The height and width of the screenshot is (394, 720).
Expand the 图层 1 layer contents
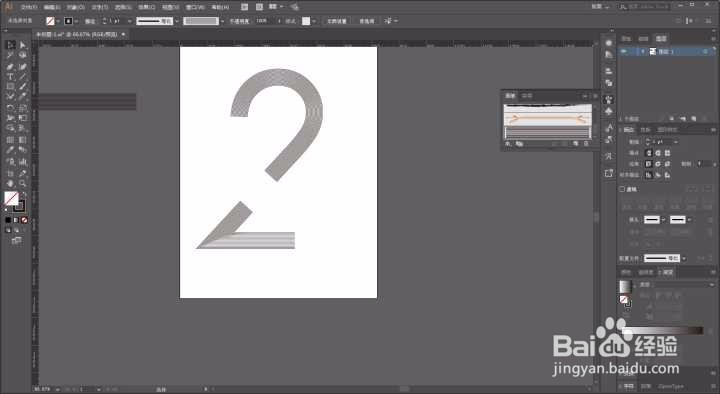[643, 51]
